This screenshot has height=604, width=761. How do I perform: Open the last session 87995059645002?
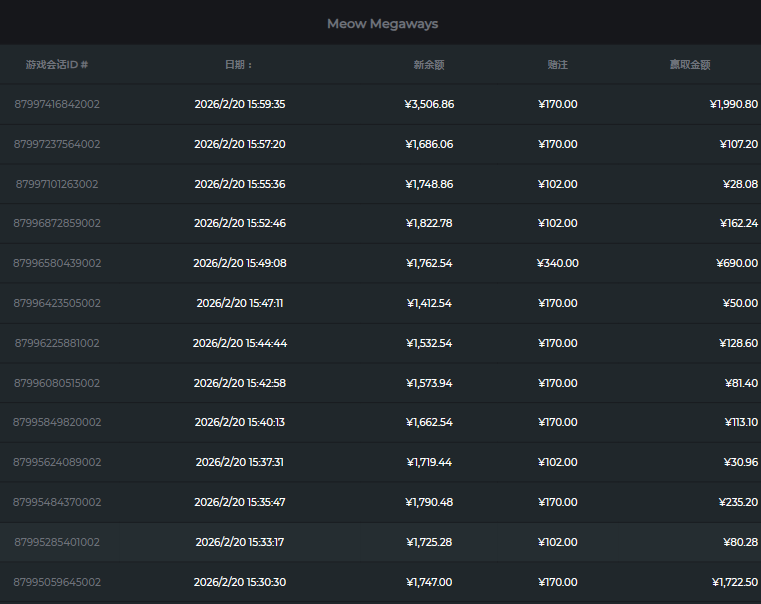coord(57,582)
